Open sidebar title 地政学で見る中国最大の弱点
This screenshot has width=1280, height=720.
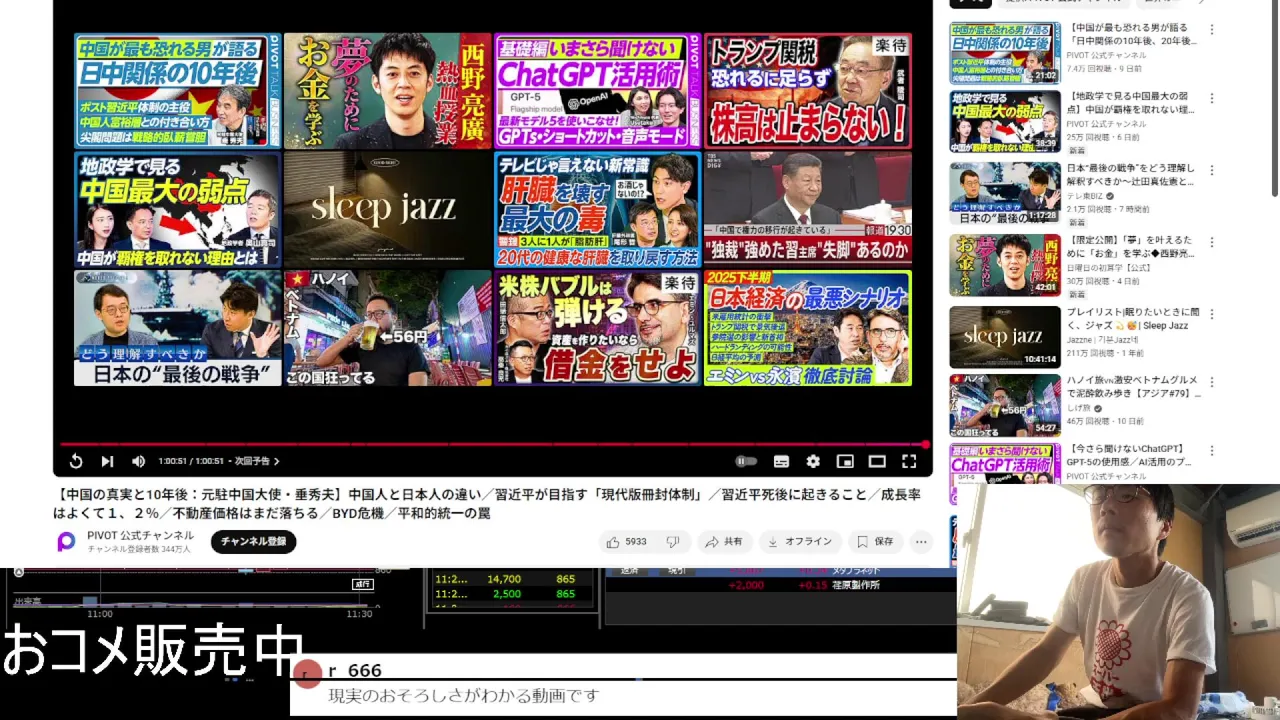coord(1131,103)
